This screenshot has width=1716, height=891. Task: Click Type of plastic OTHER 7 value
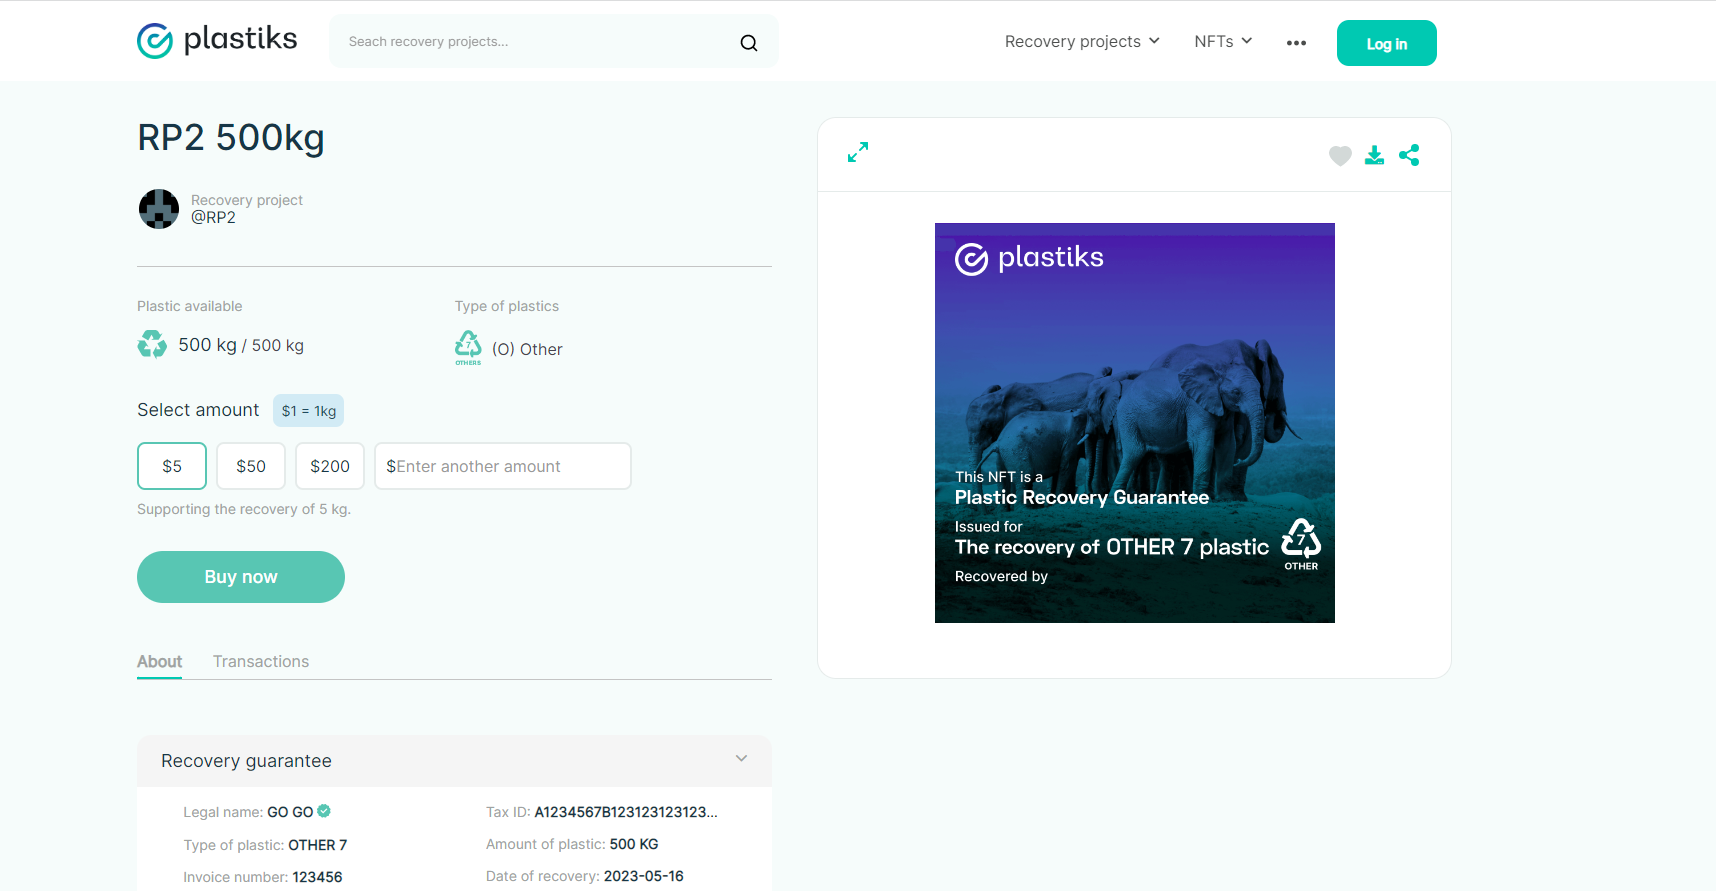coord(318,845)
